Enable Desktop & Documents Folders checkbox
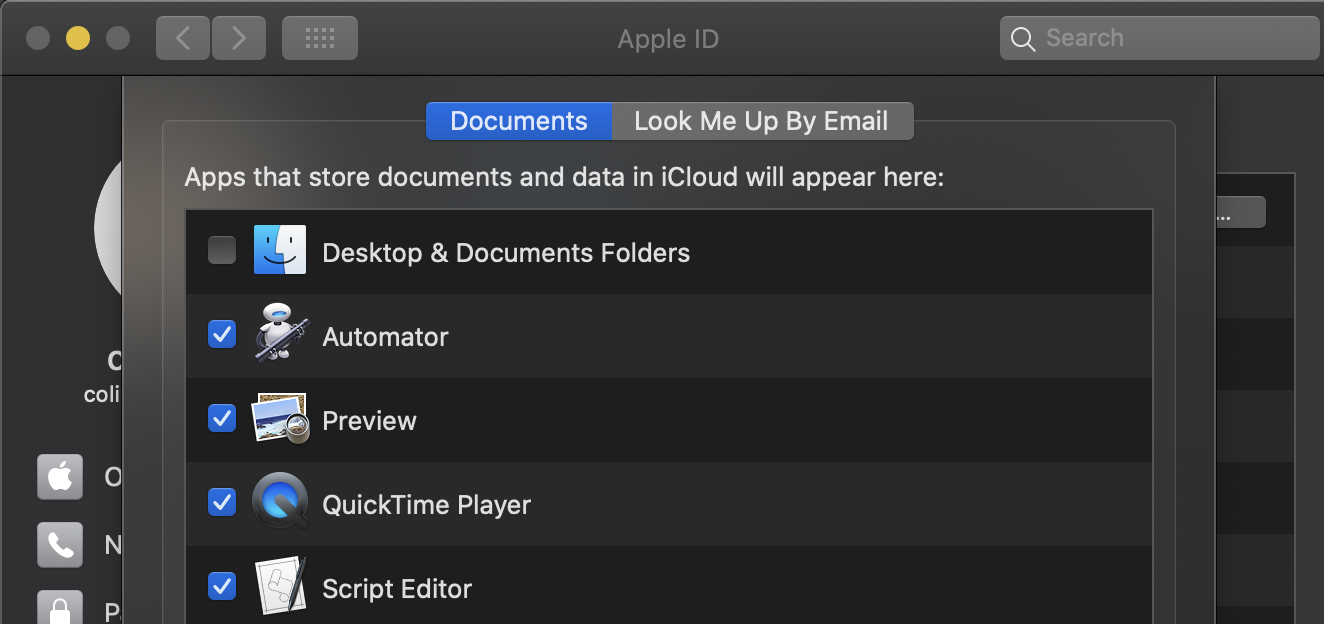This screenshot has height=624, width=1324. click(222, 250)
